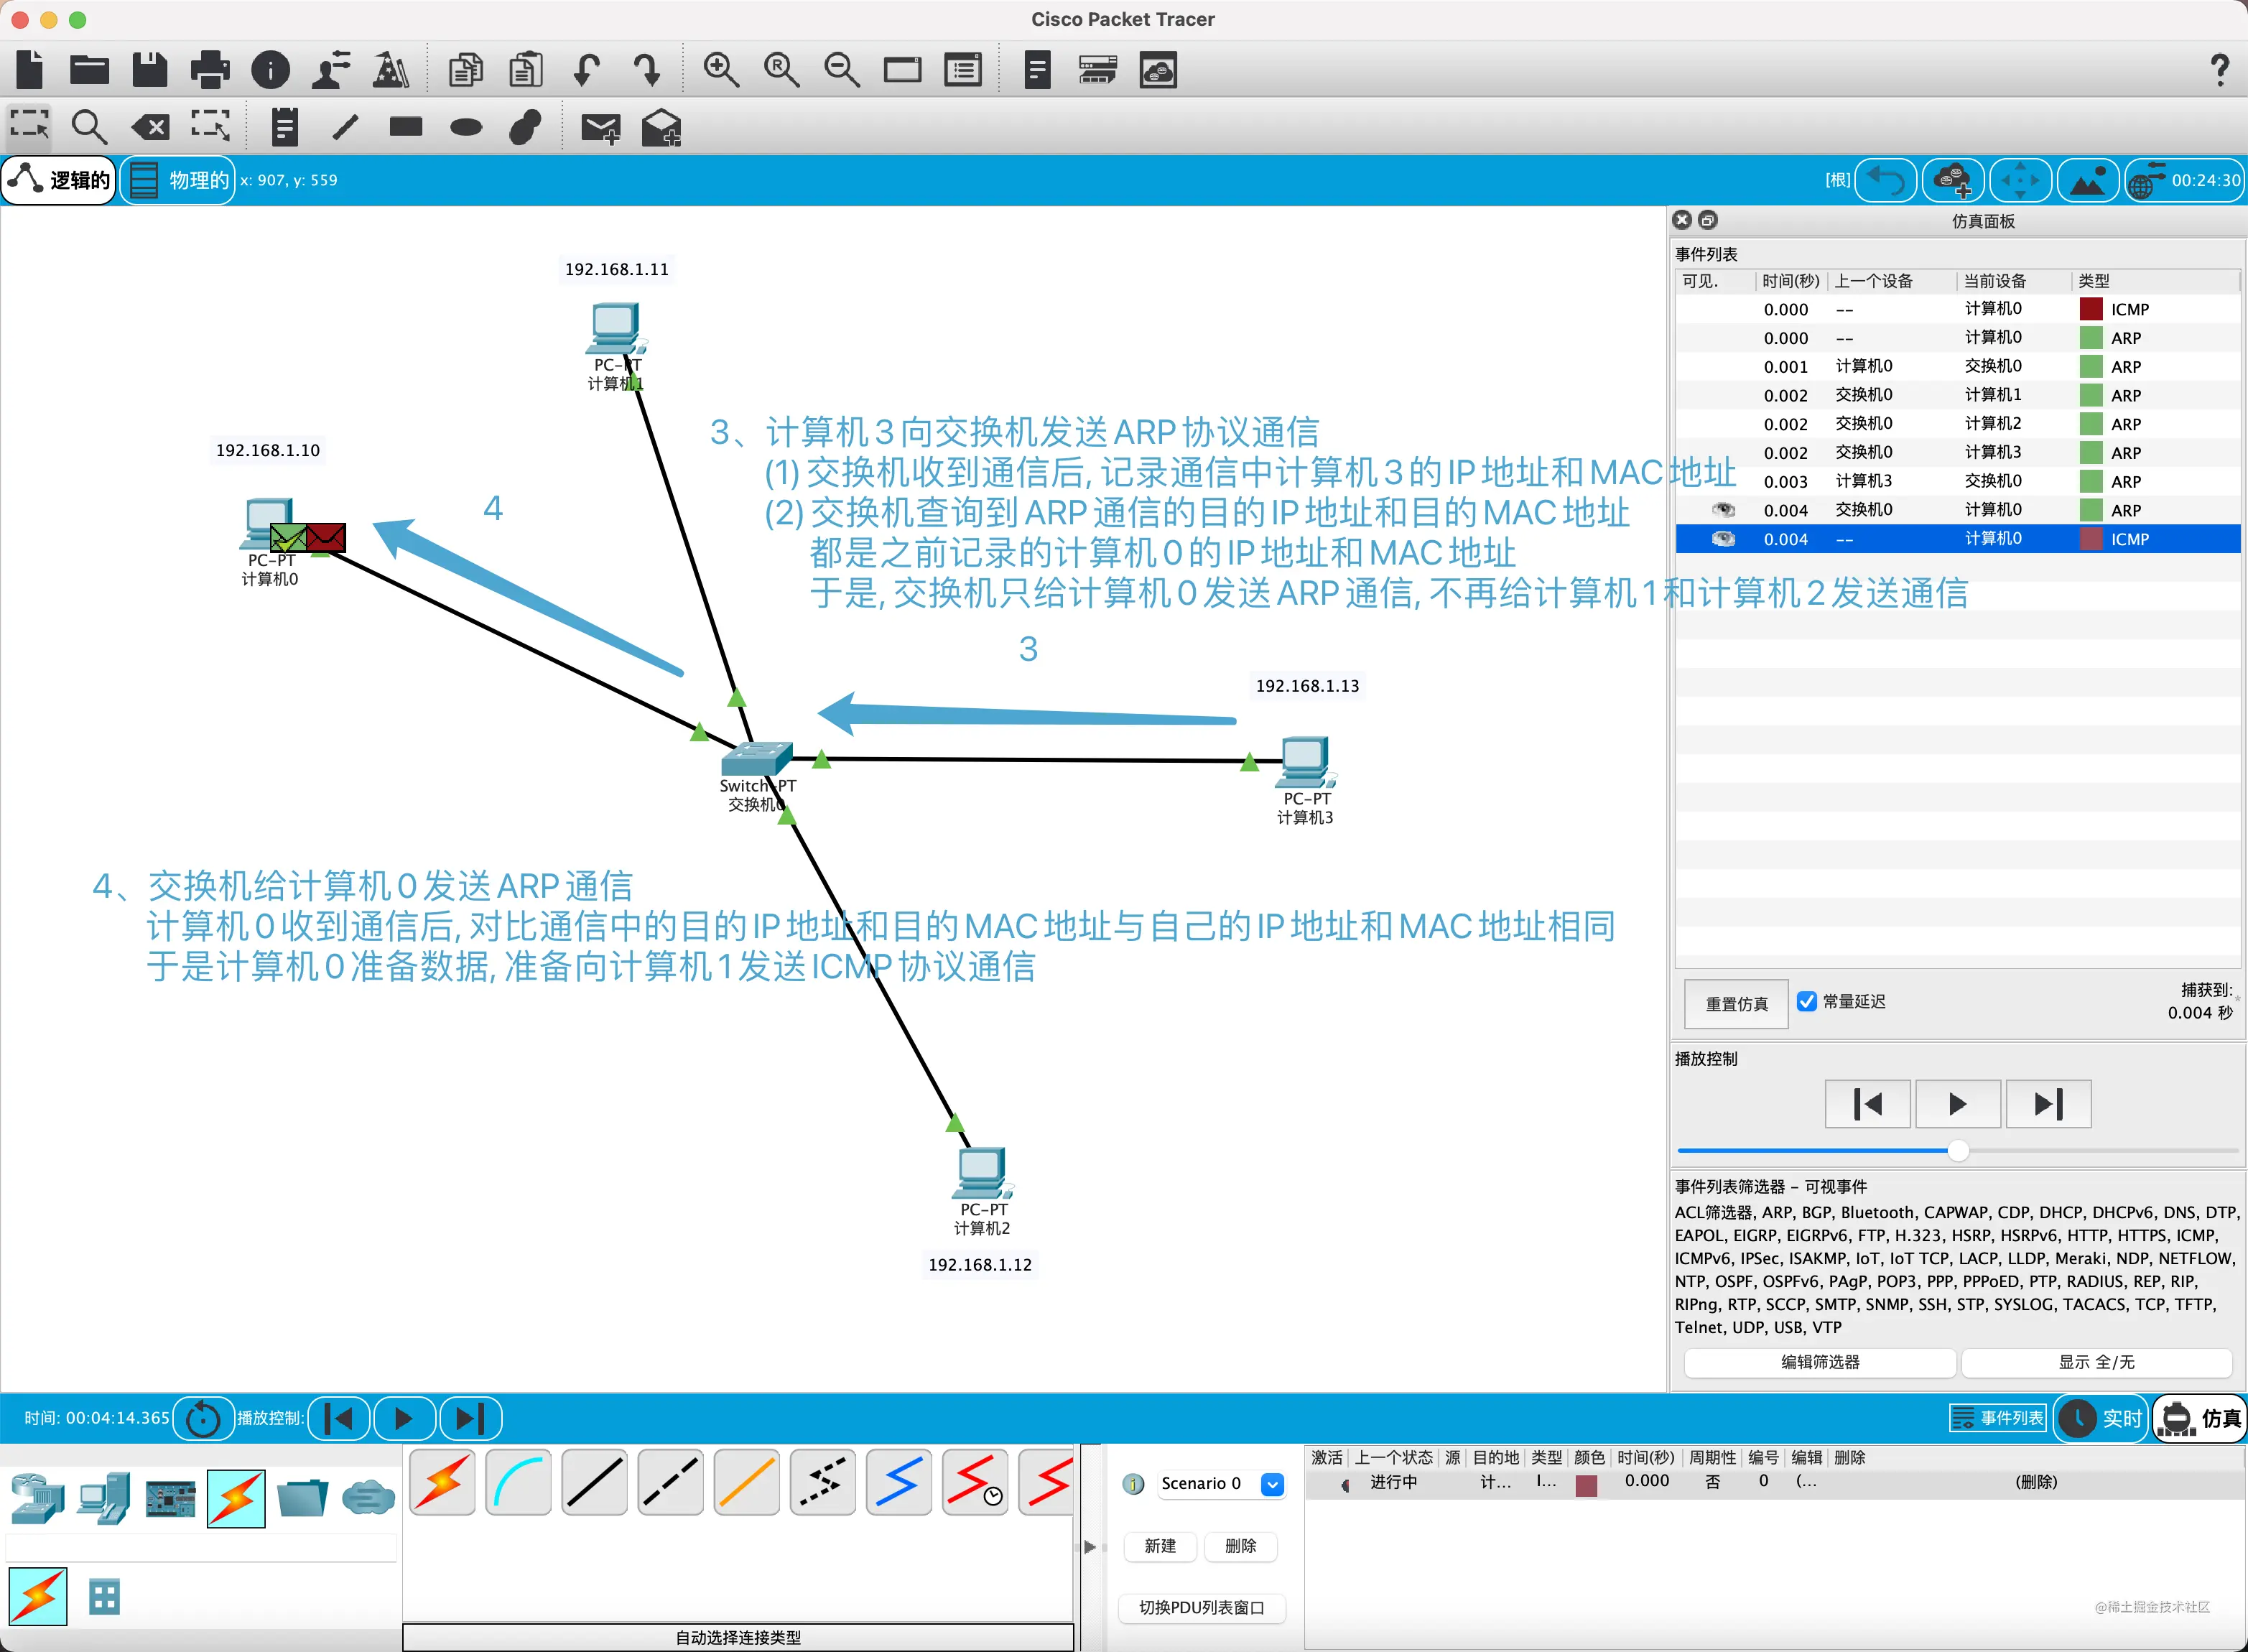2248x1652 pixels.
Task: Print the workspace using printer icon
Action: click(x=210, y=70)
